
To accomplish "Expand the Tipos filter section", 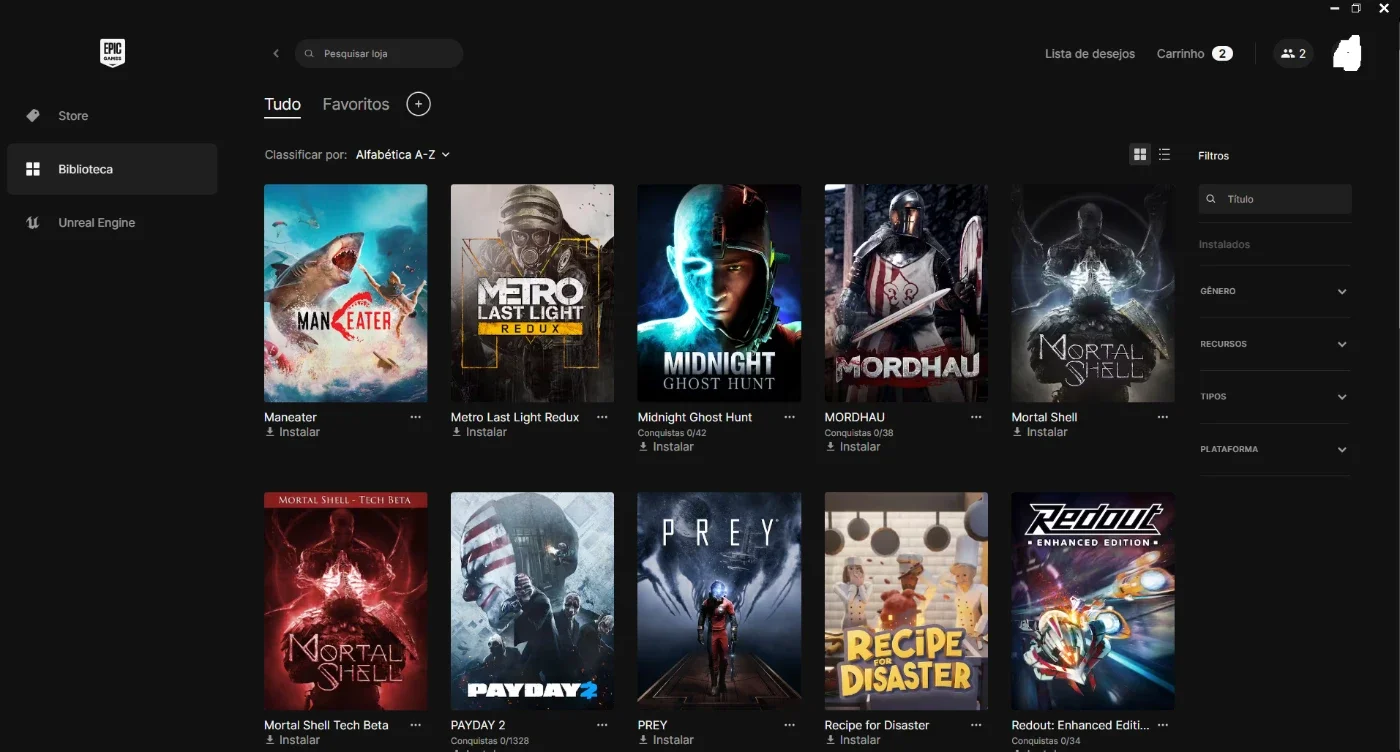I will tap(1275, 397).
